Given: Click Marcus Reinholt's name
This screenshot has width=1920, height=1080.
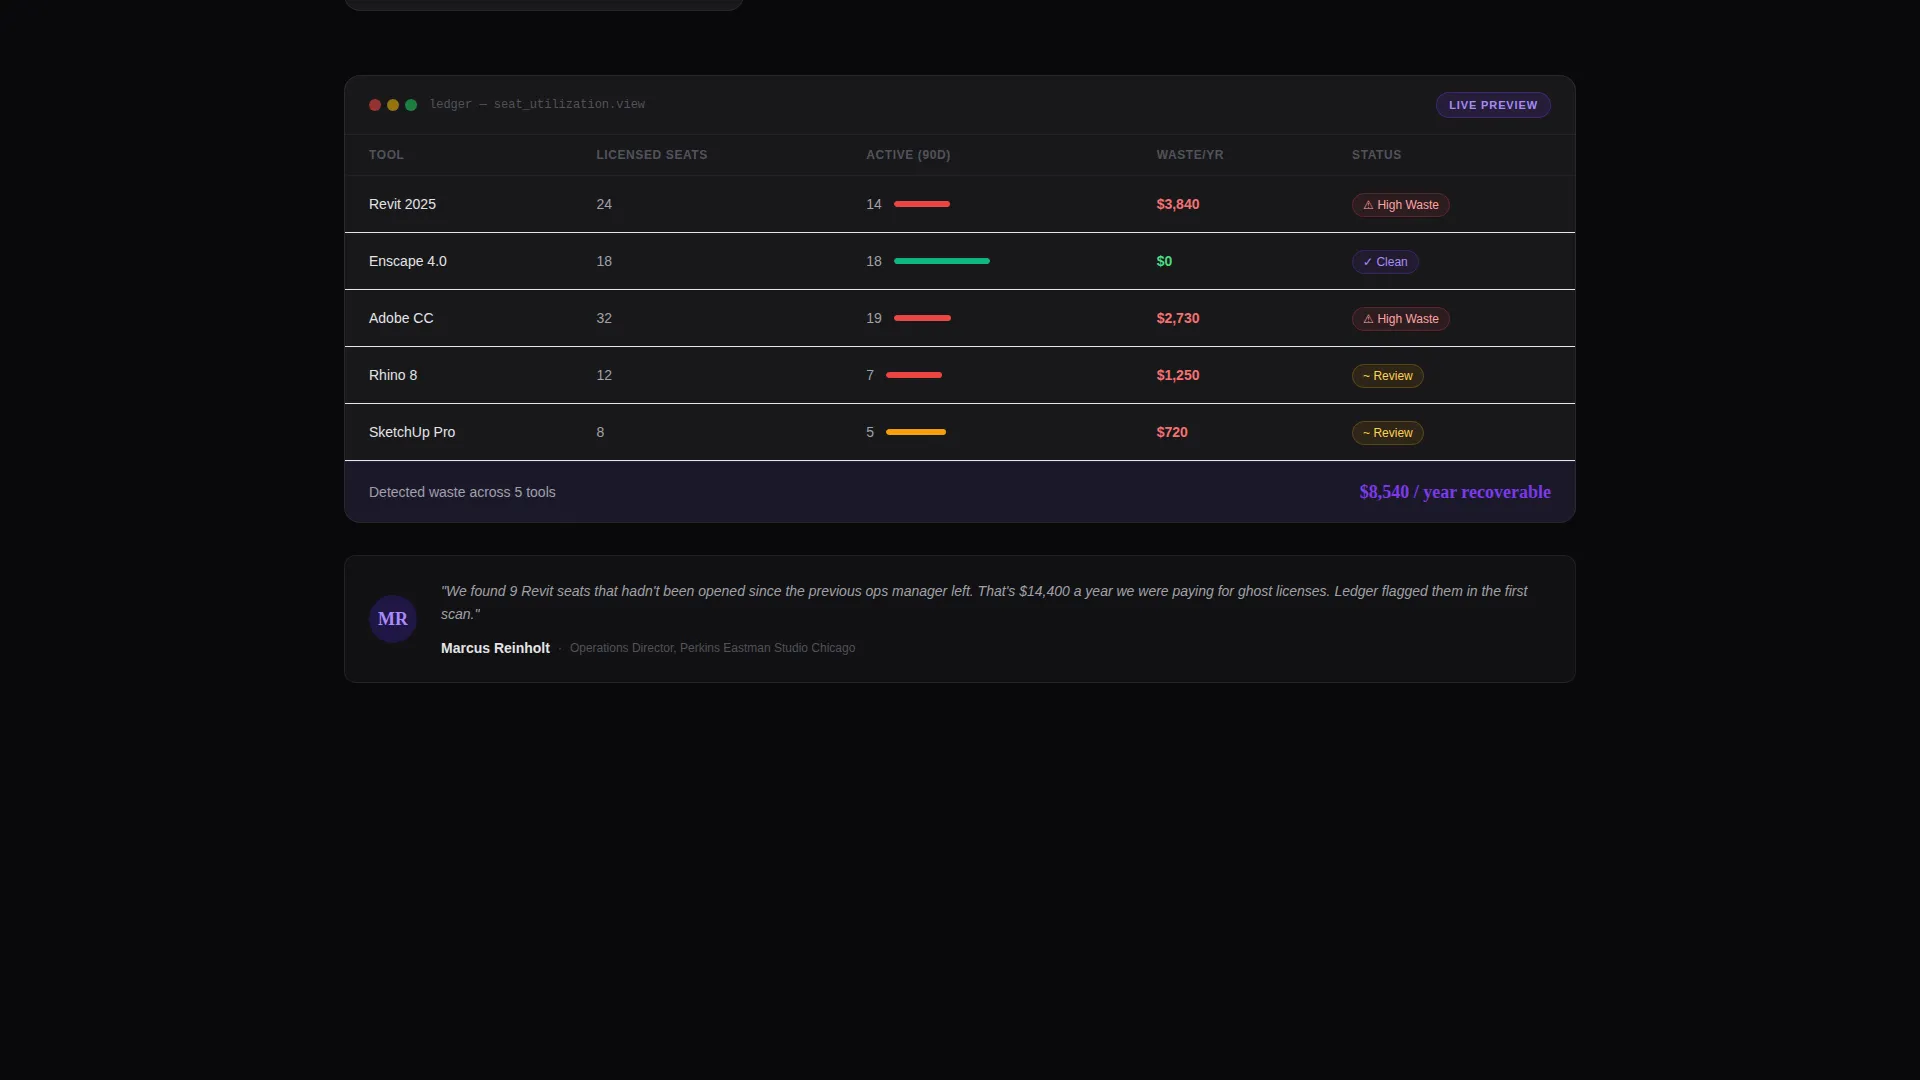Looking at the screenshot, I should [495, 648].
